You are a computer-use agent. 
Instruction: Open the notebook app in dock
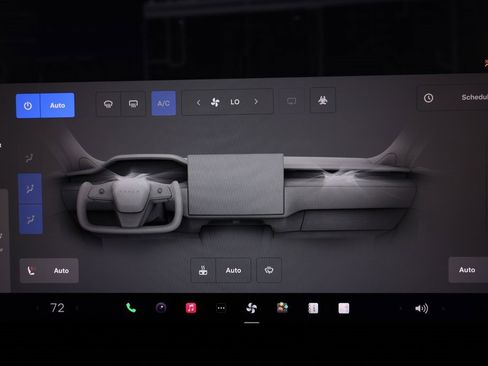[x=313, y=308]
